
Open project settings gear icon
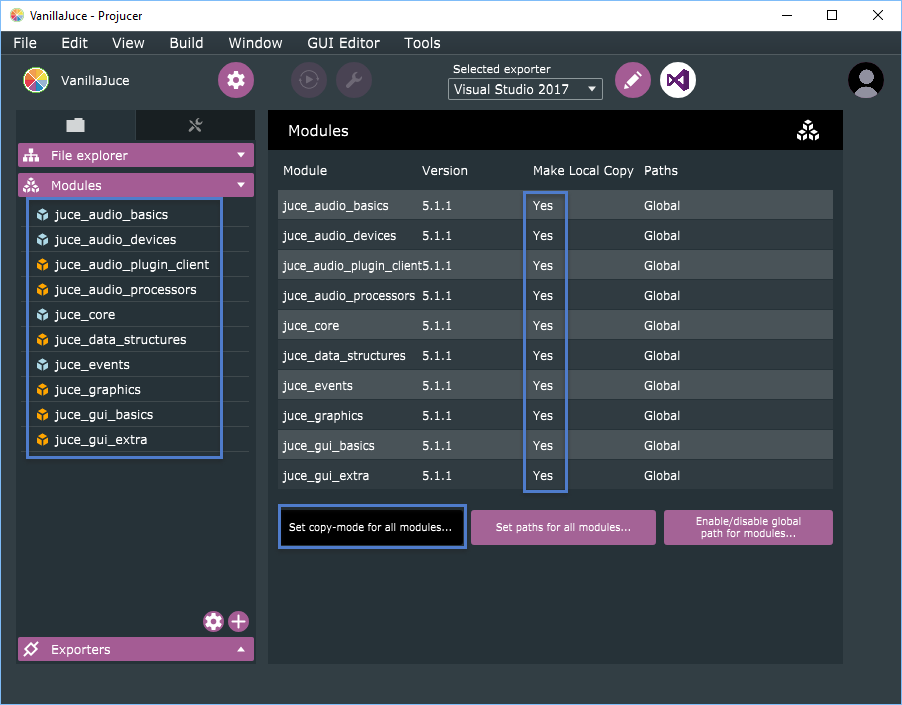point(236,80)
